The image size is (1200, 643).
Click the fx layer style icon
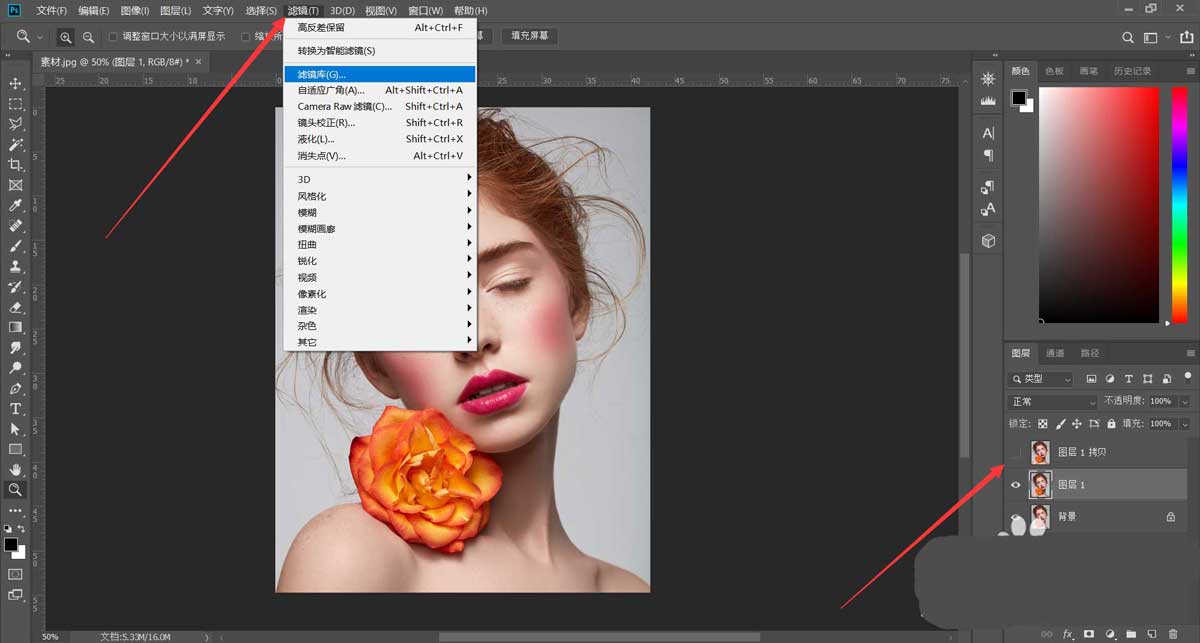pyautogui.click(x=1067, y=634)
